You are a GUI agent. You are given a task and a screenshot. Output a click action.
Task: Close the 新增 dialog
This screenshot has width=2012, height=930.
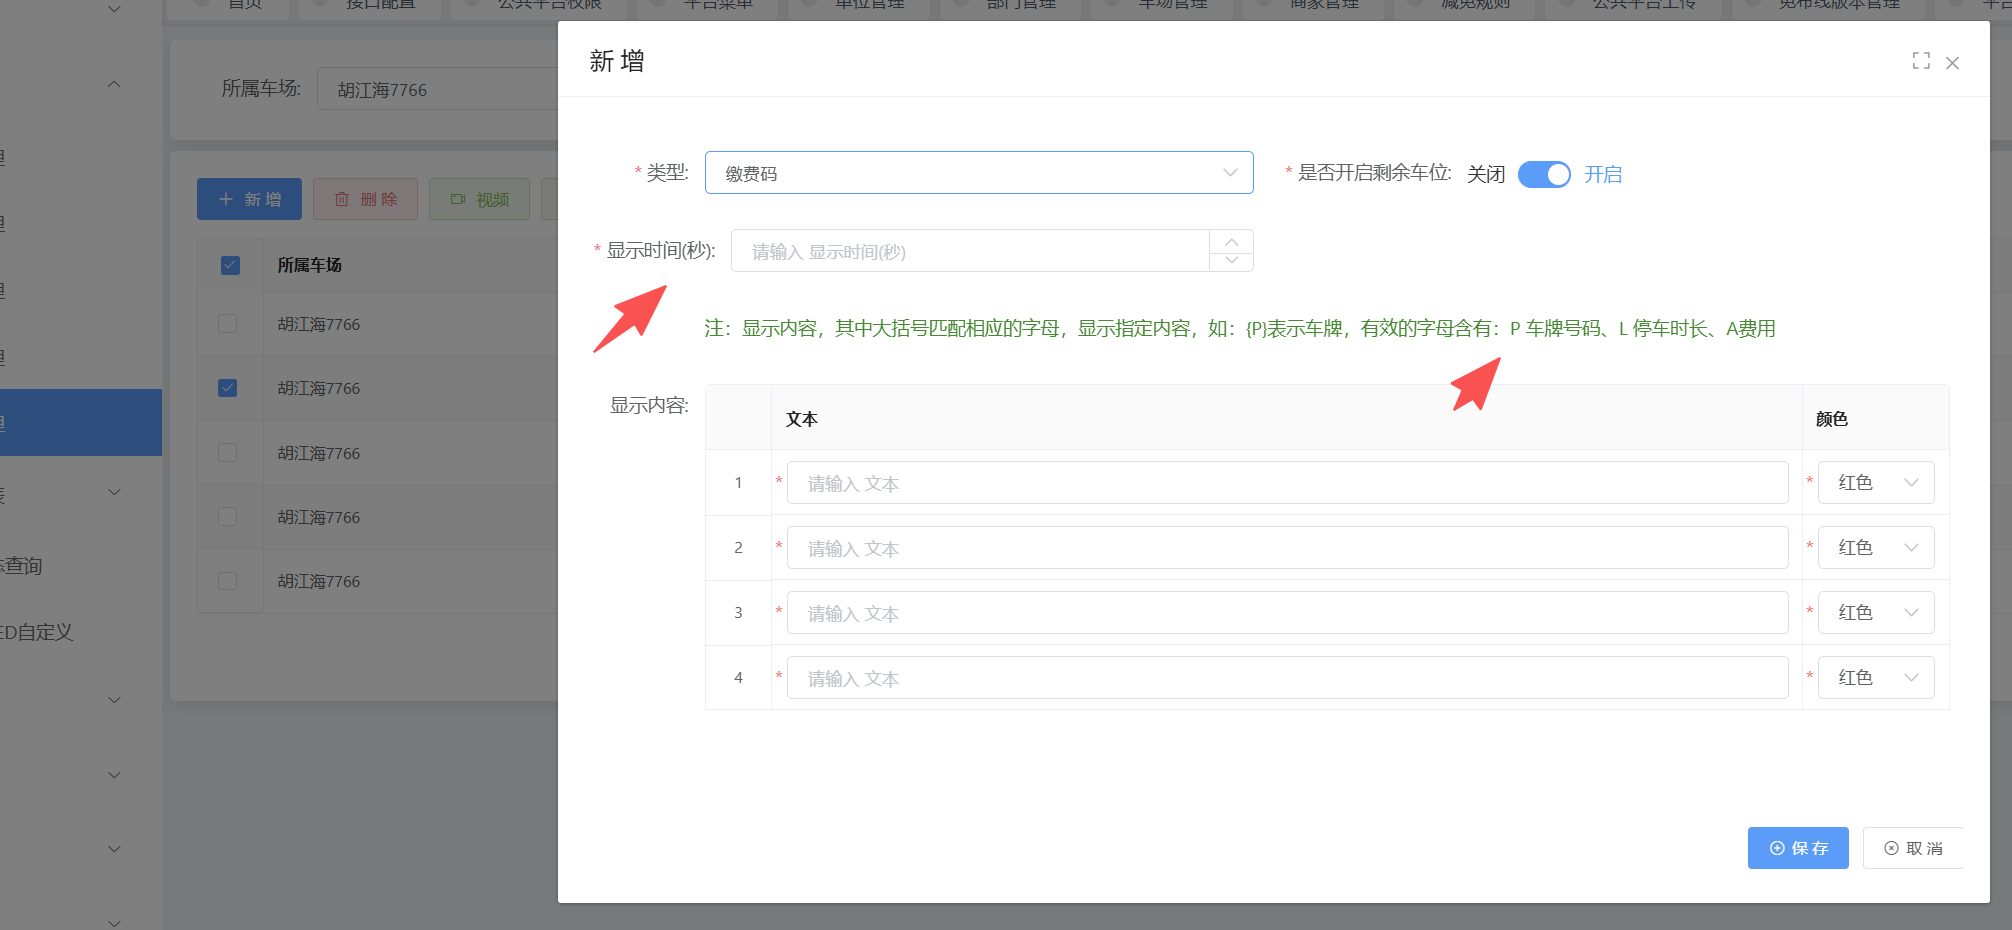click(x=1952, y=63)
